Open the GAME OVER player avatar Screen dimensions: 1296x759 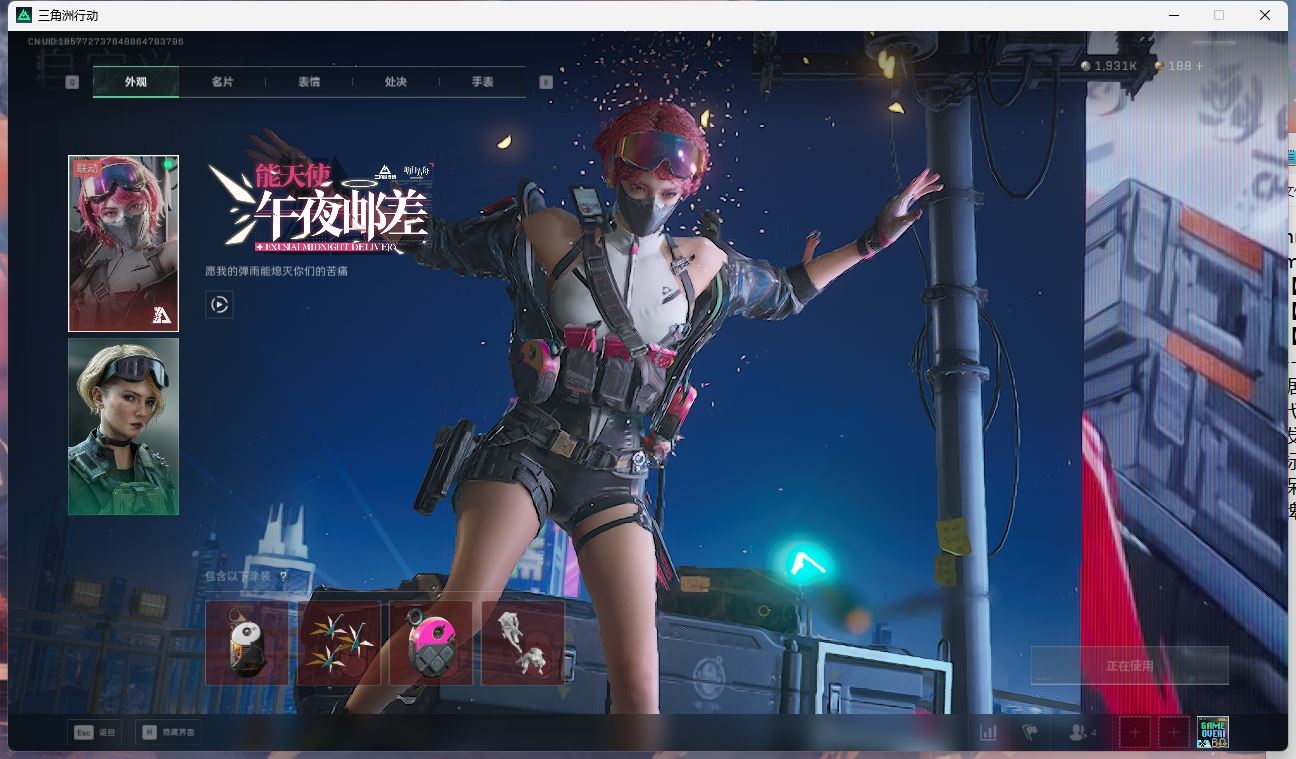1212,732
